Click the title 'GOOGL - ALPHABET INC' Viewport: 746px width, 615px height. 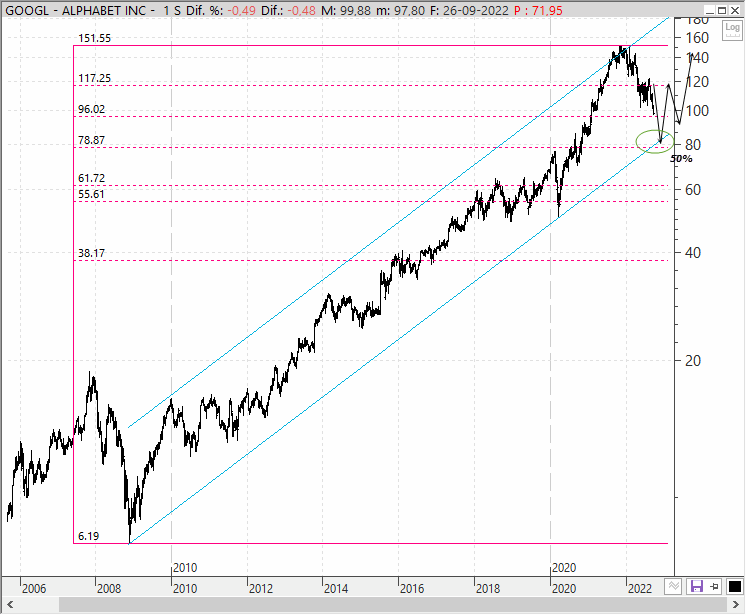click(76, 10)
